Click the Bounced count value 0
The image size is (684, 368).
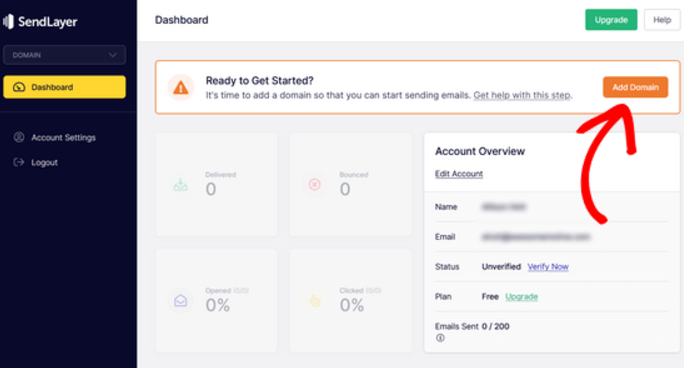point(345,189)
